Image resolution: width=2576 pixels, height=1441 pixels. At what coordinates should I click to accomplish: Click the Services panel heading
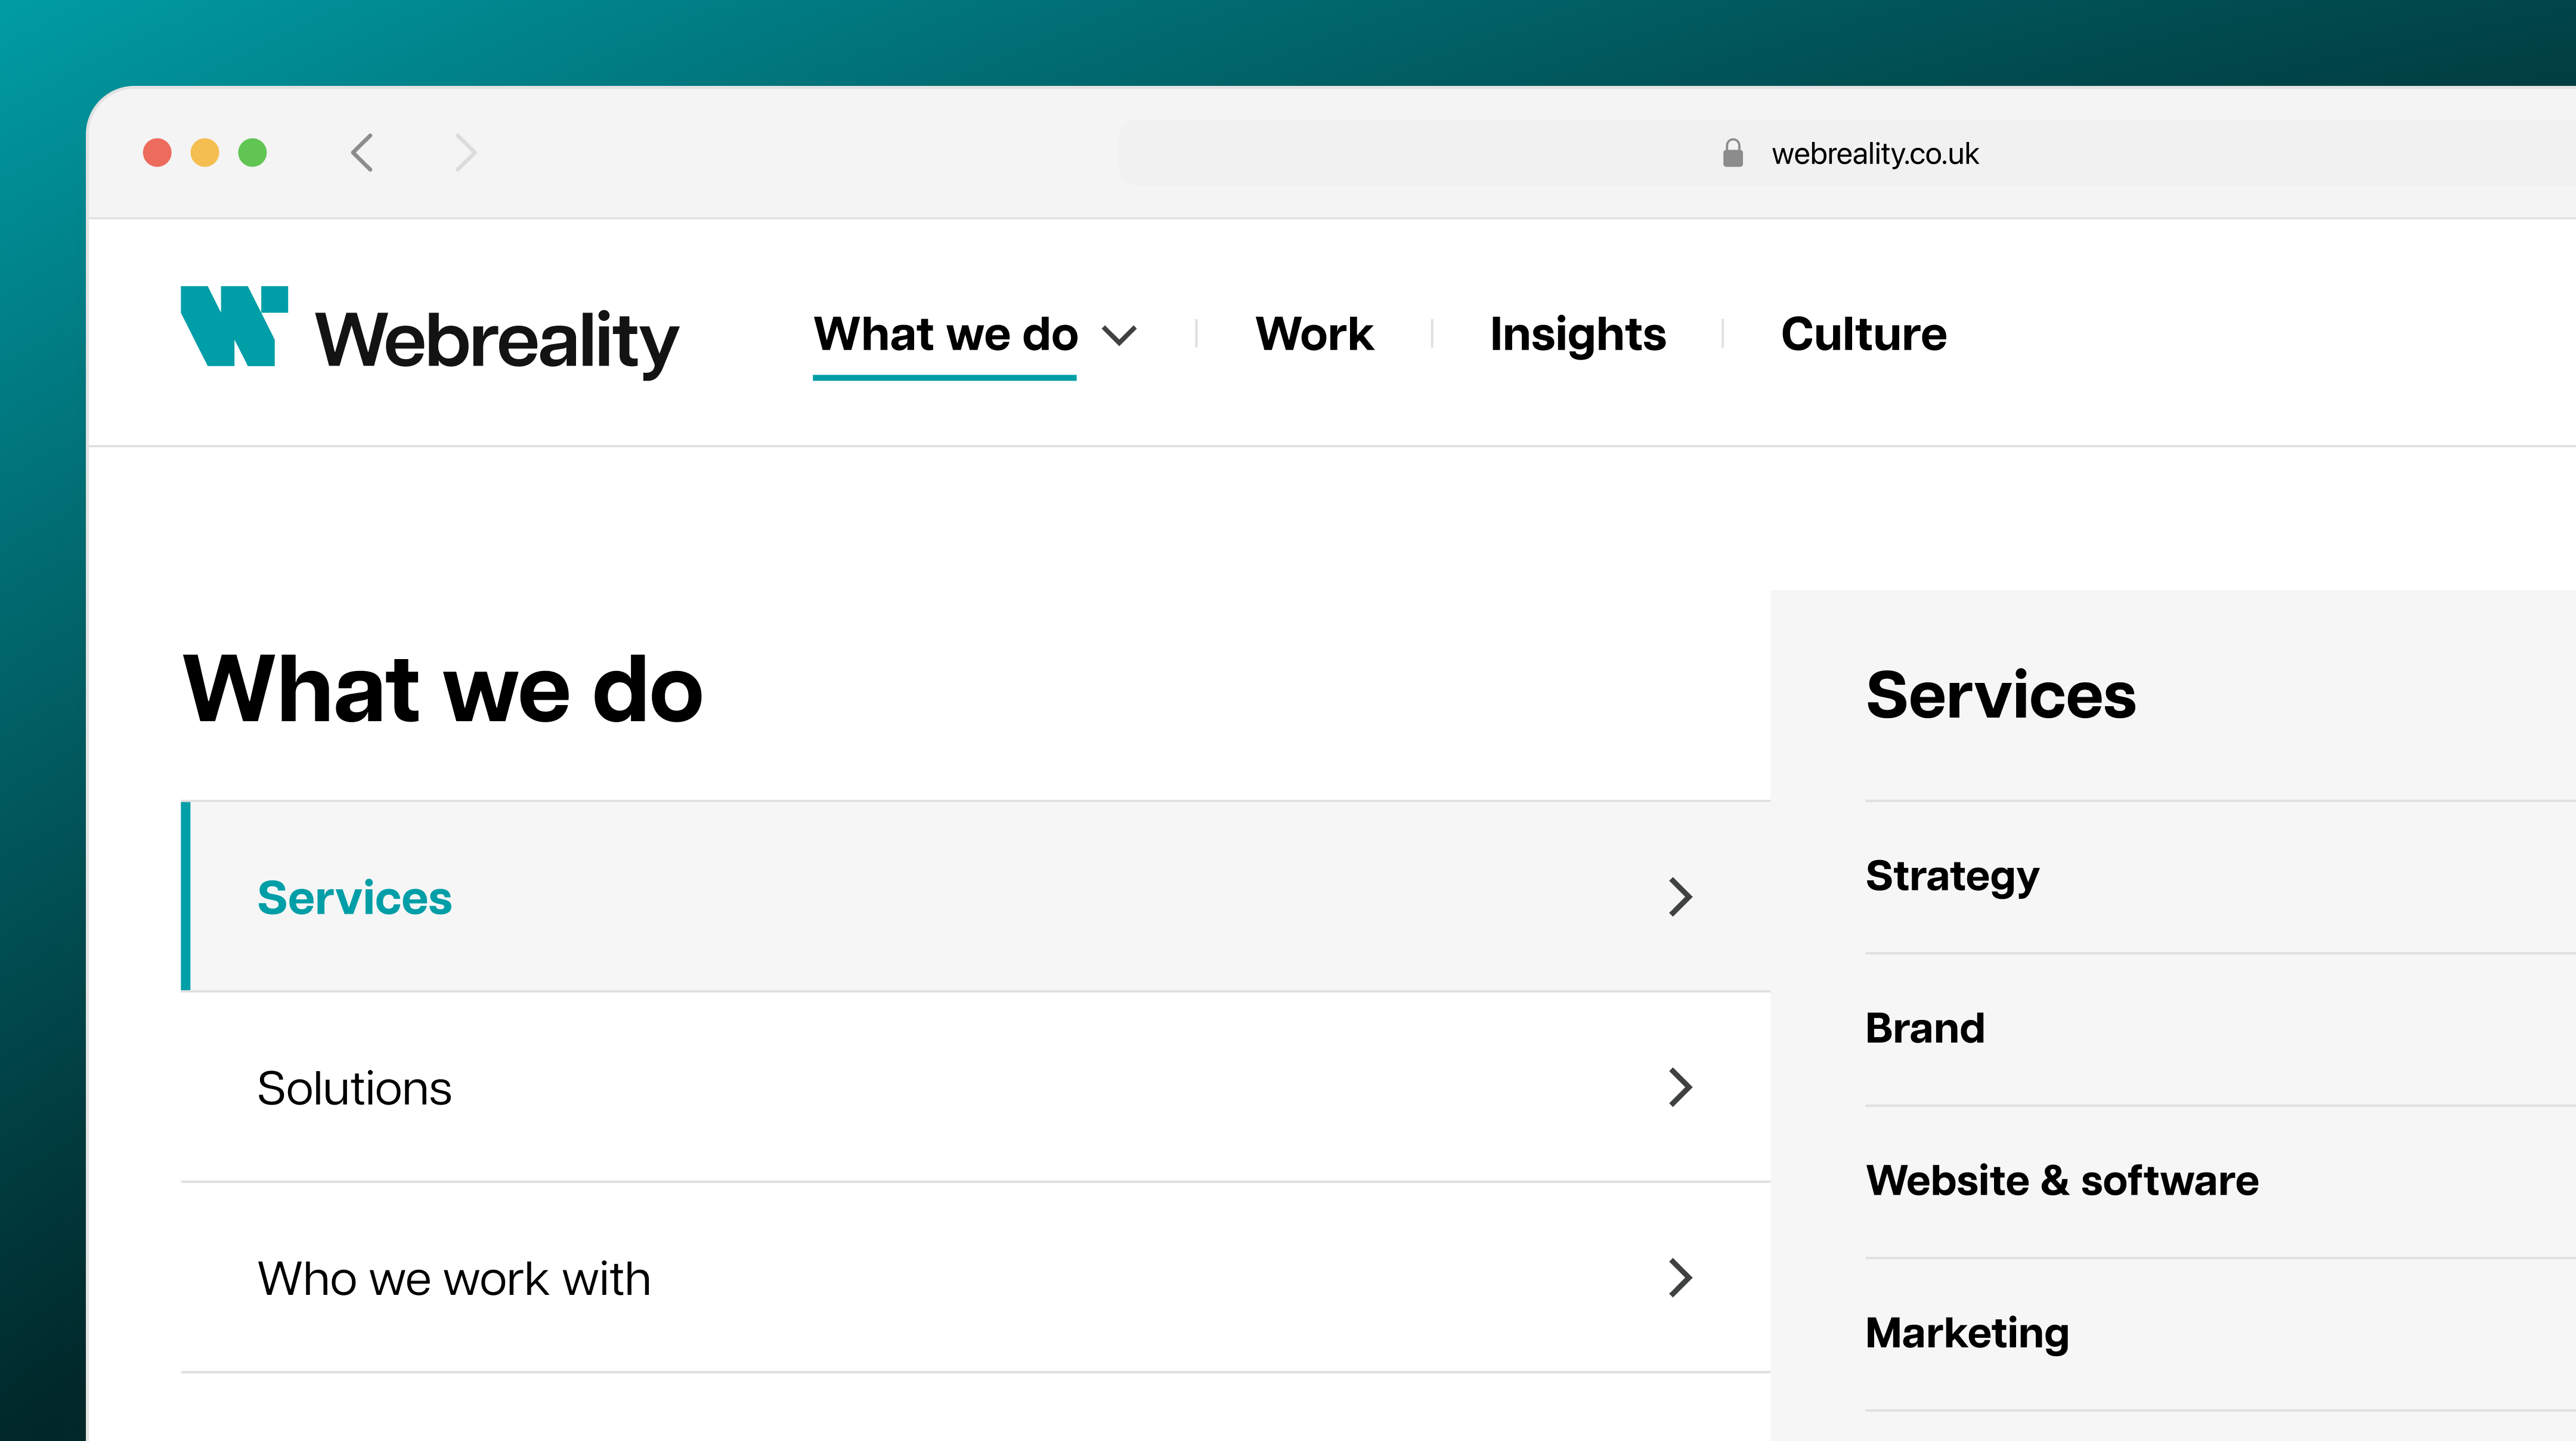point(2001,695)
